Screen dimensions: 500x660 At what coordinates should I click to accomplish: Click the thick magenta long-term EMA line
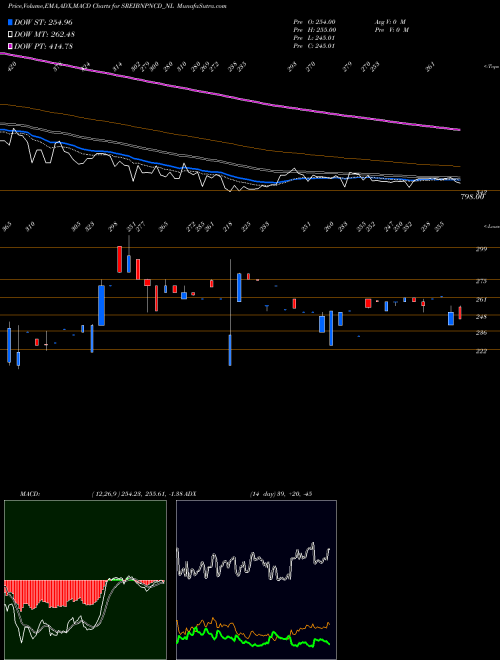(229, 96)
